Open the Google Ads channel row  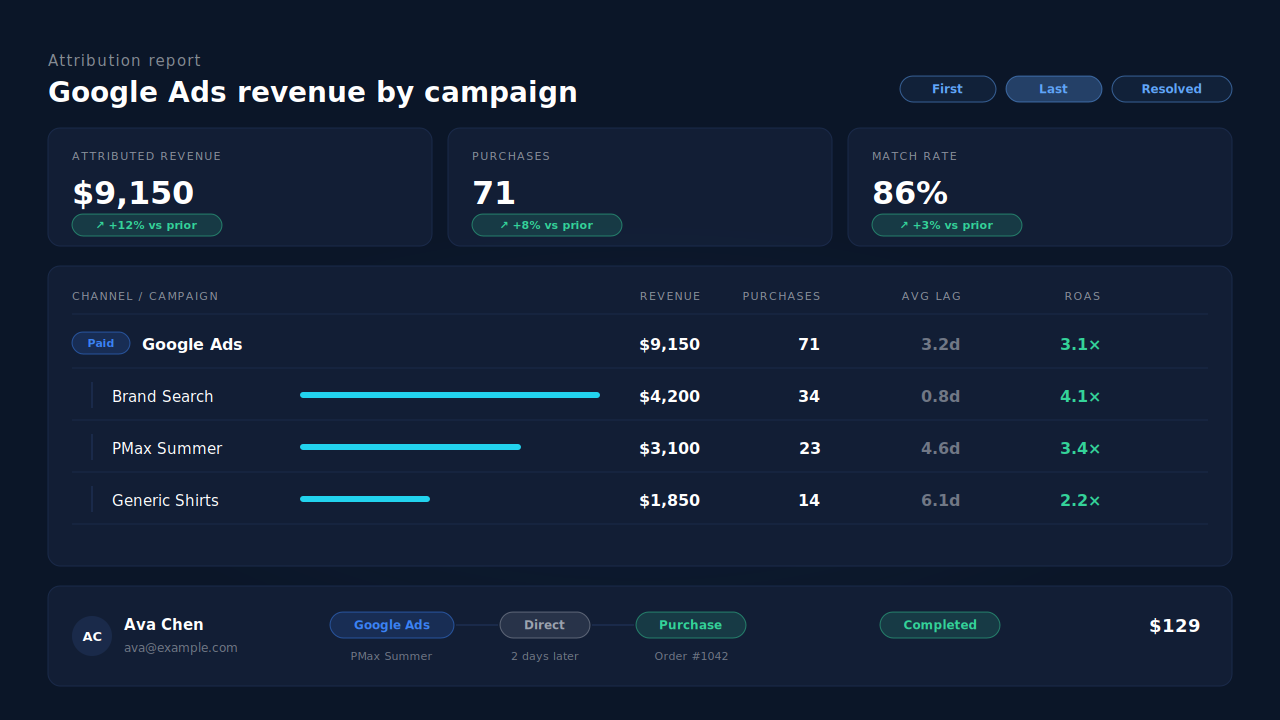coord(640,344)
